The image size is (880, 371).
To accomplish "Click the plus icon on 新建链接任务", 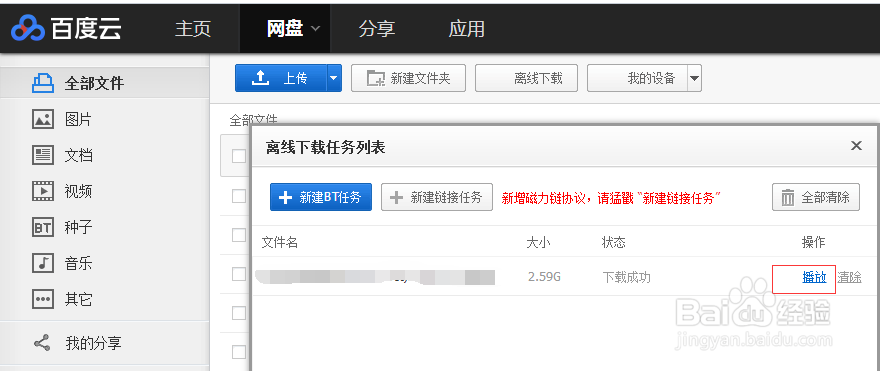I will [x=397, y=198].
